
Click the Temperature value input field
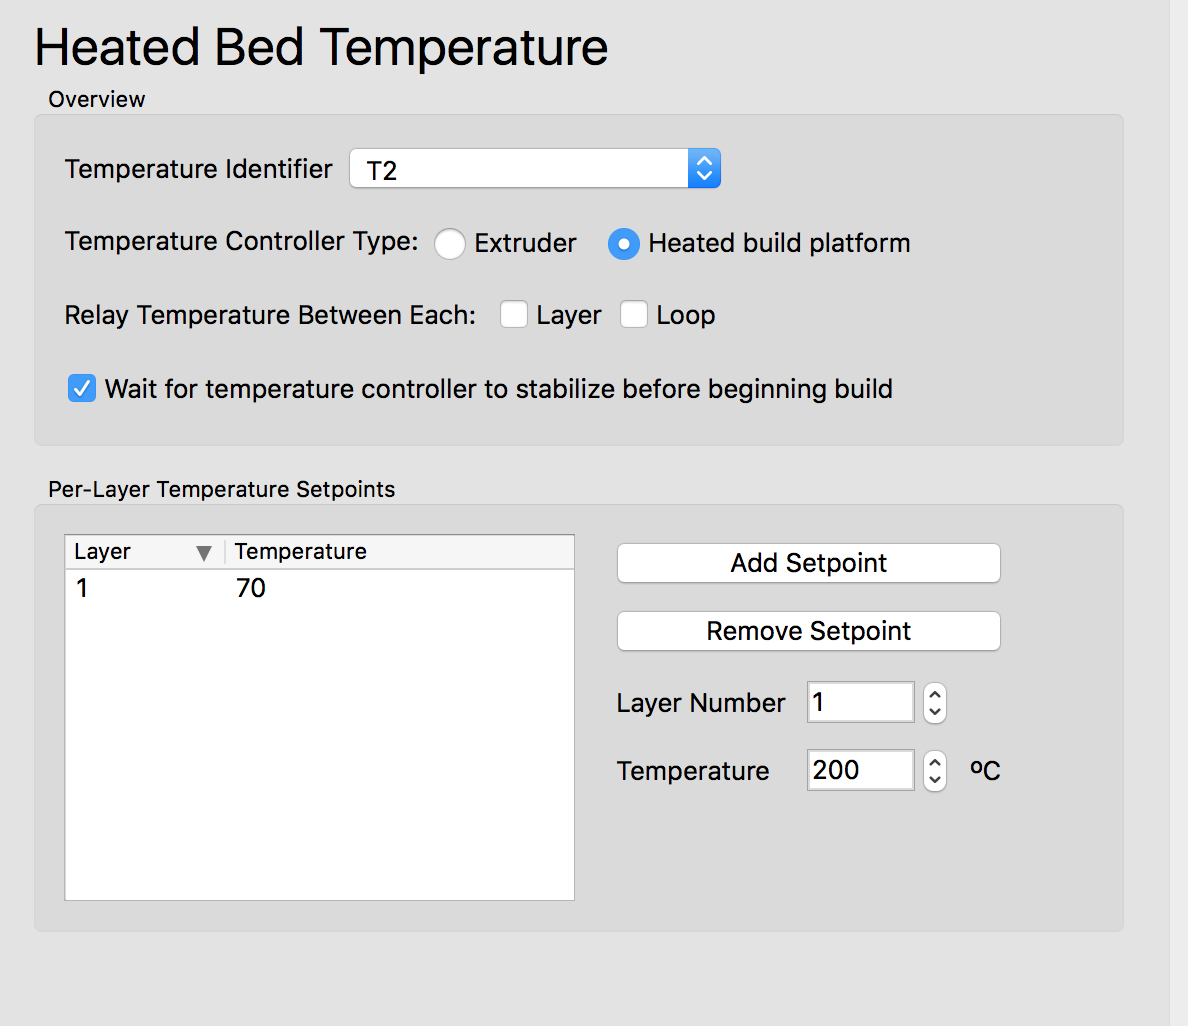pyautogui.click(x=860, y=770)
